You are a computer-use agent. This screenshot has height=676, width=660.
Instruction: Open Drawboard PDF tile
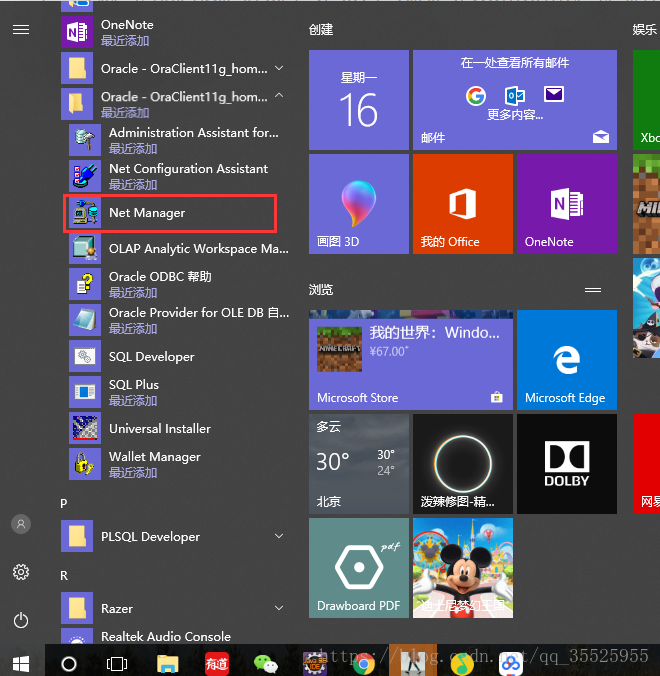pos(359,568)
